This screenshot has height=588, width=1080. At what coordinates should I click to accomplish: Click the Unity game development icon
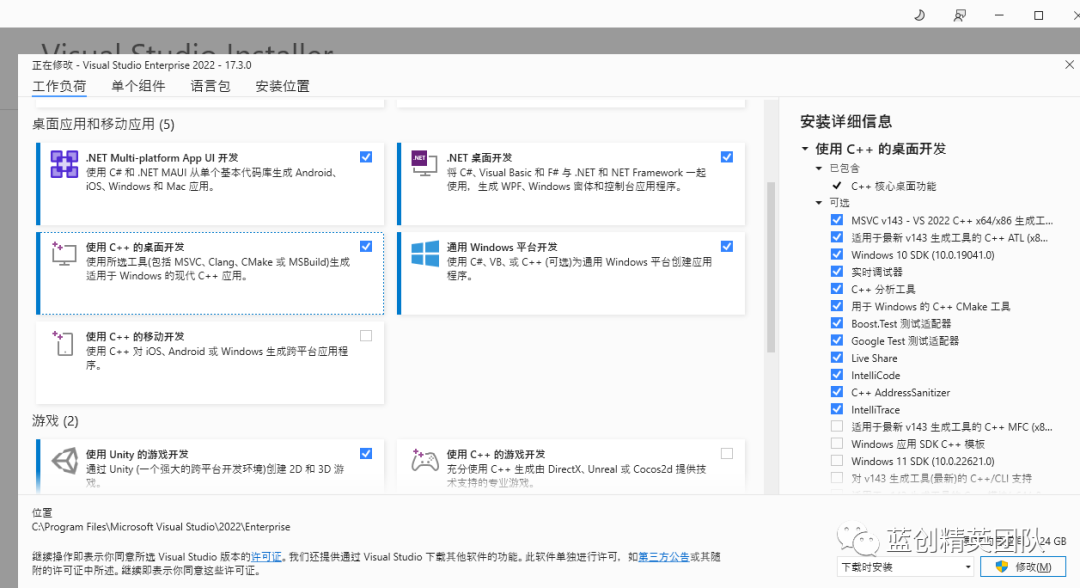click(x=65, y=461)
